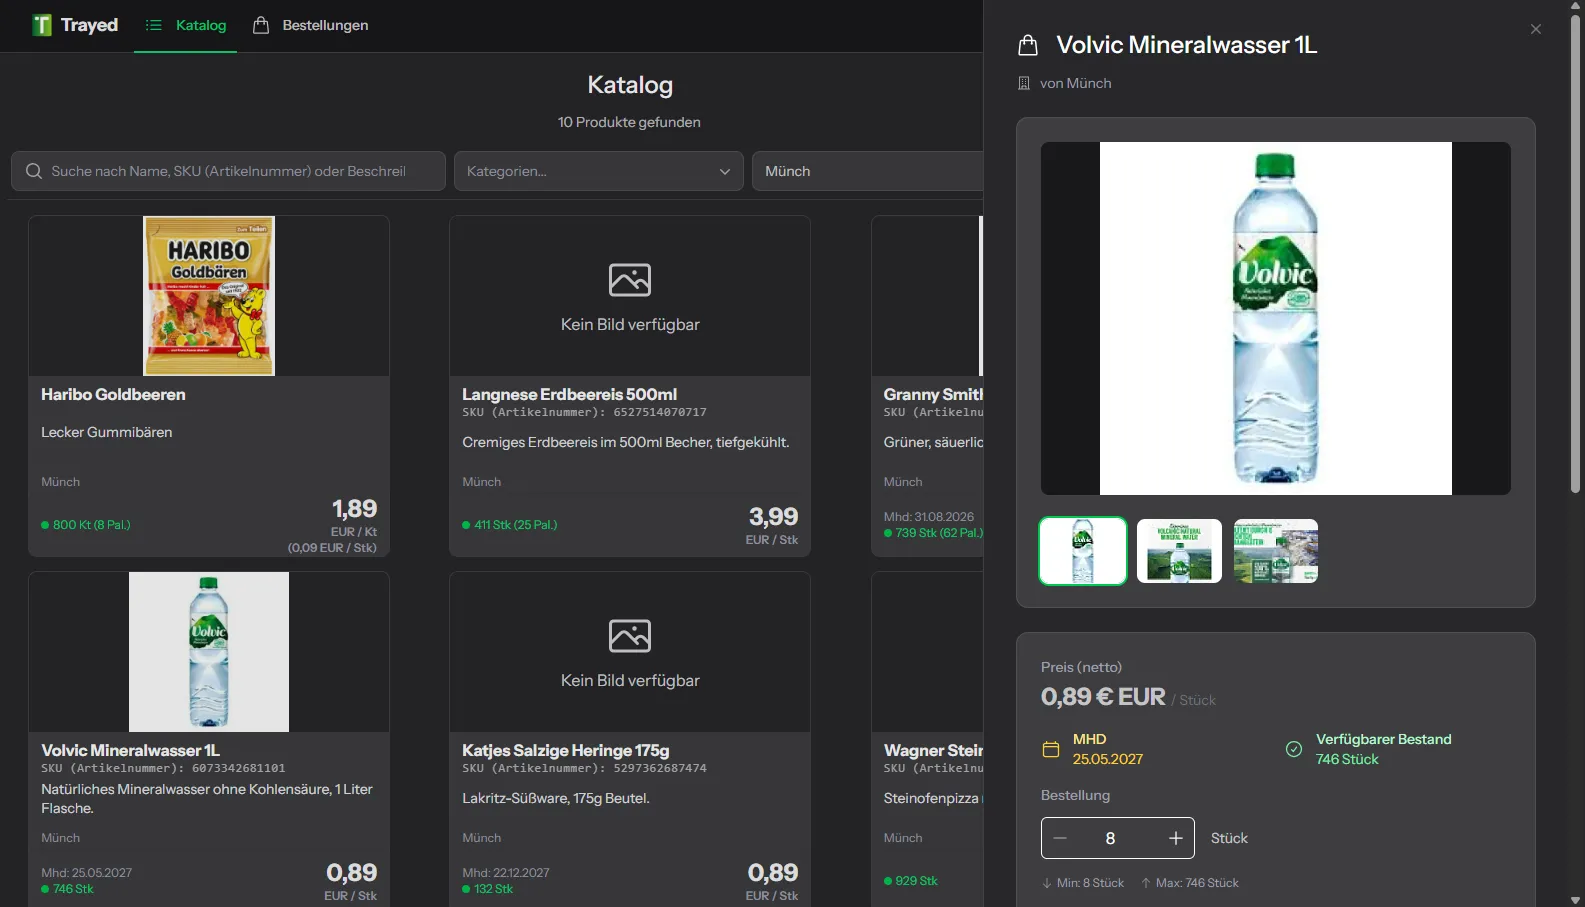Viewport: 1585px width, 907px height.
Task: Click the 0,89 € EUR price in panel
Action: pyautogui.click(x=1103, y=697)
